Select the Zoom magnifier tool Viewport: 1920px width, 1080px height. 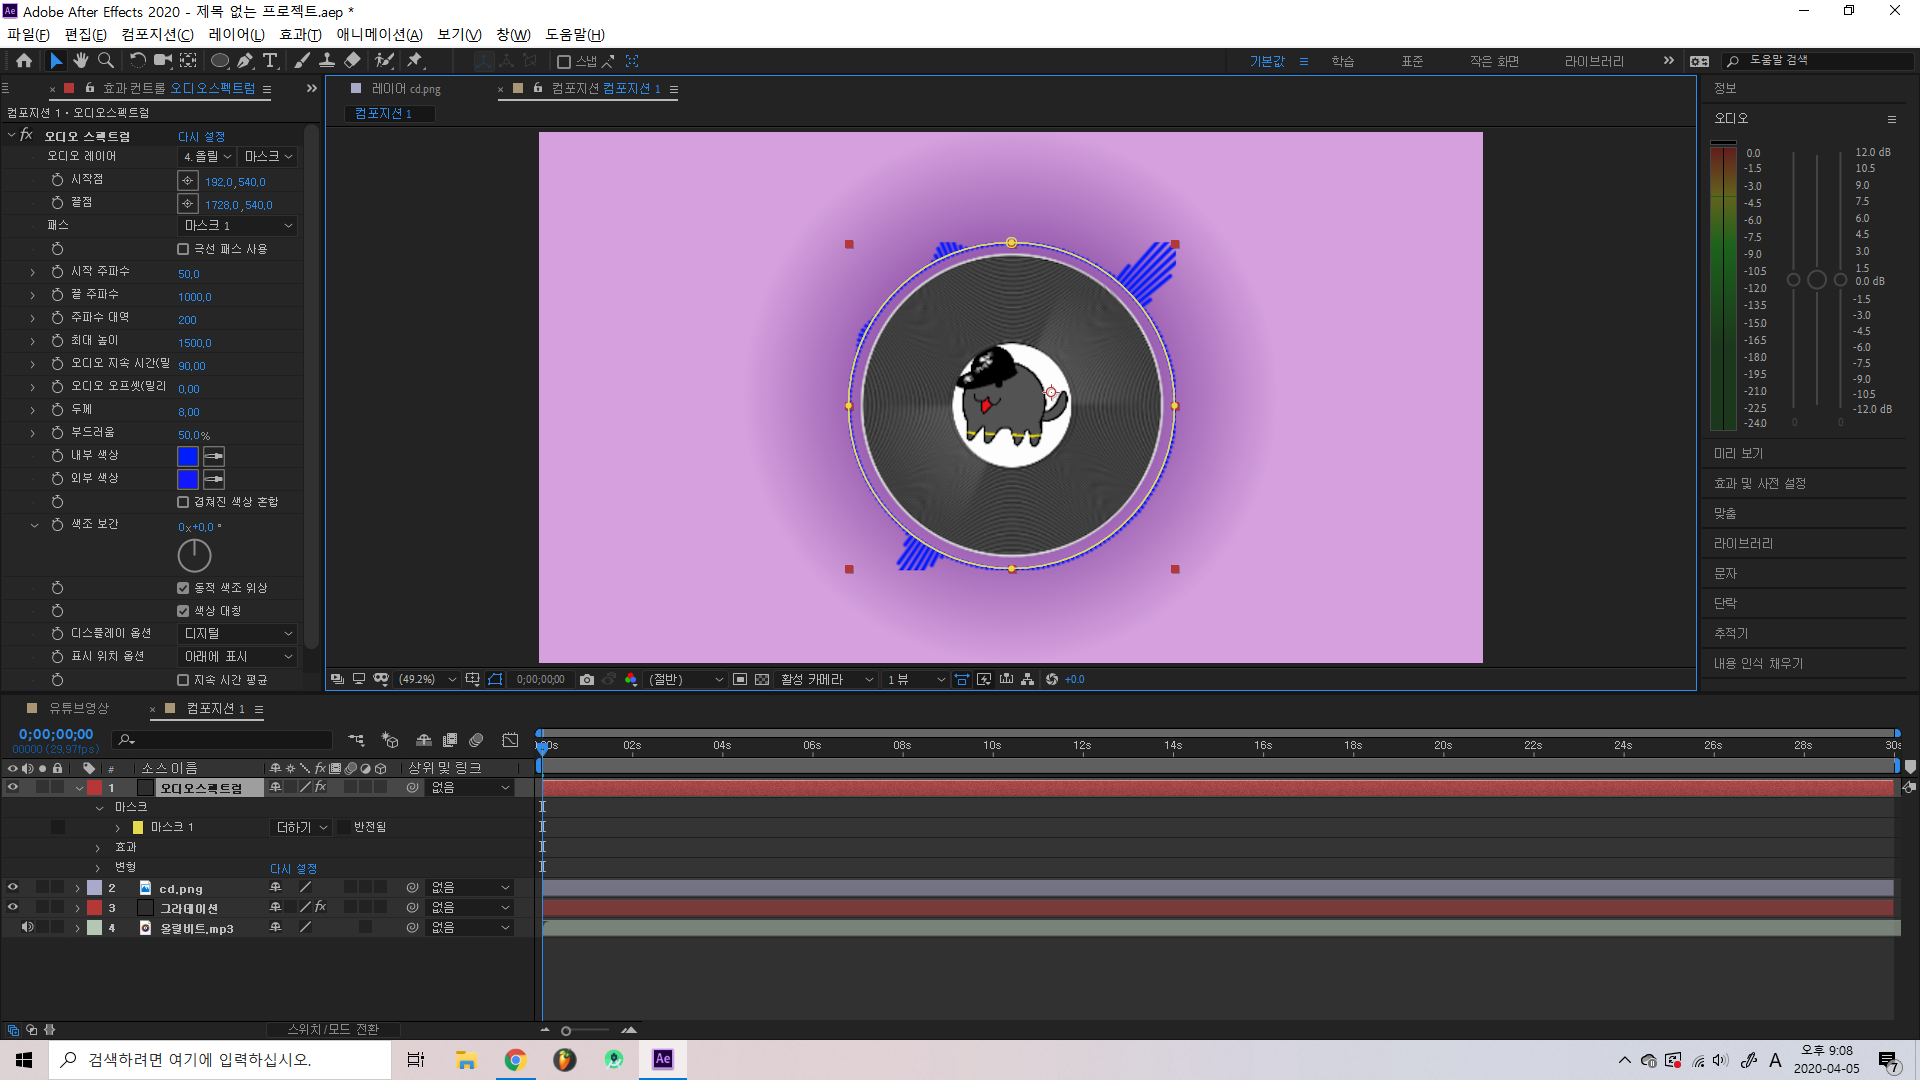[x=106, y=61]
